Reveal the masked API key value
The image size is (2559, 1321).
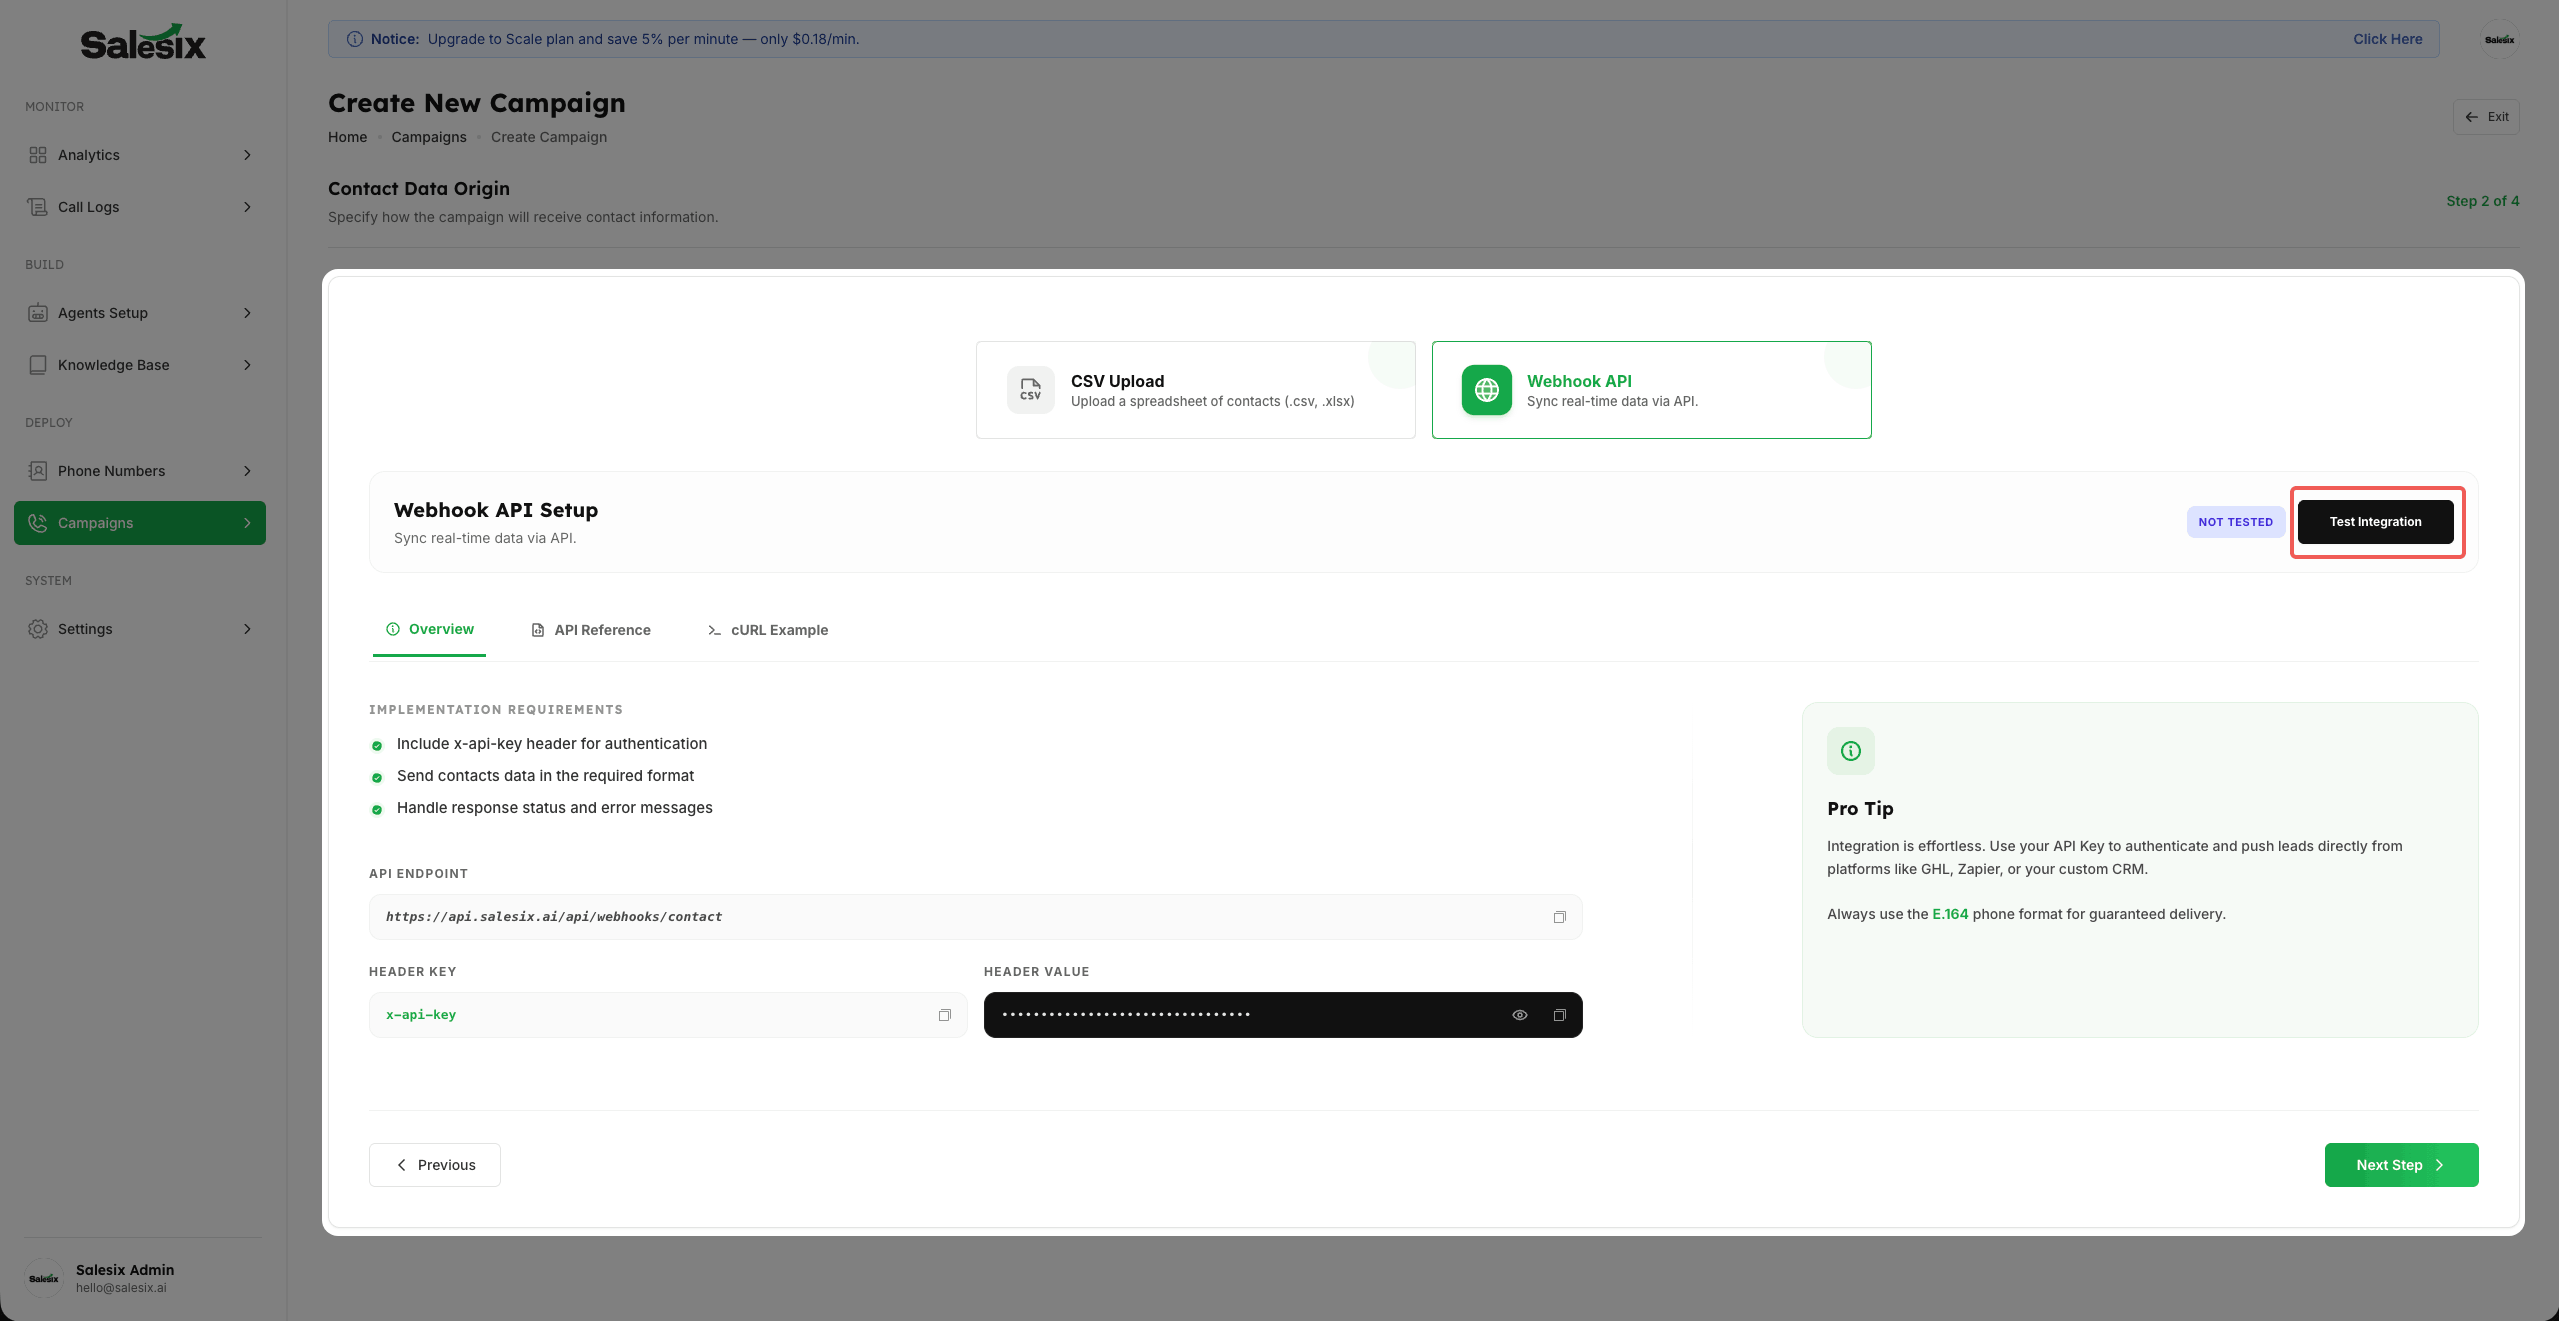1519,1015
